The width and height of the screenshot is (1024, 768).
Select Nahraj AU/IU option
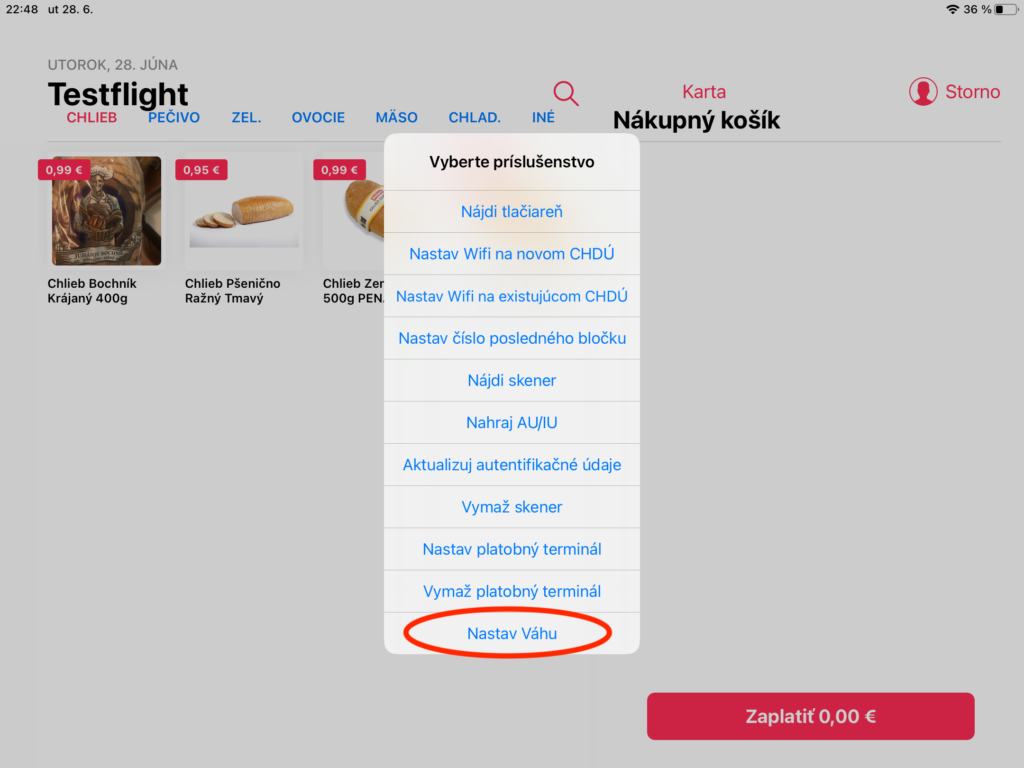pyautogui.click(x=511, y=423)
